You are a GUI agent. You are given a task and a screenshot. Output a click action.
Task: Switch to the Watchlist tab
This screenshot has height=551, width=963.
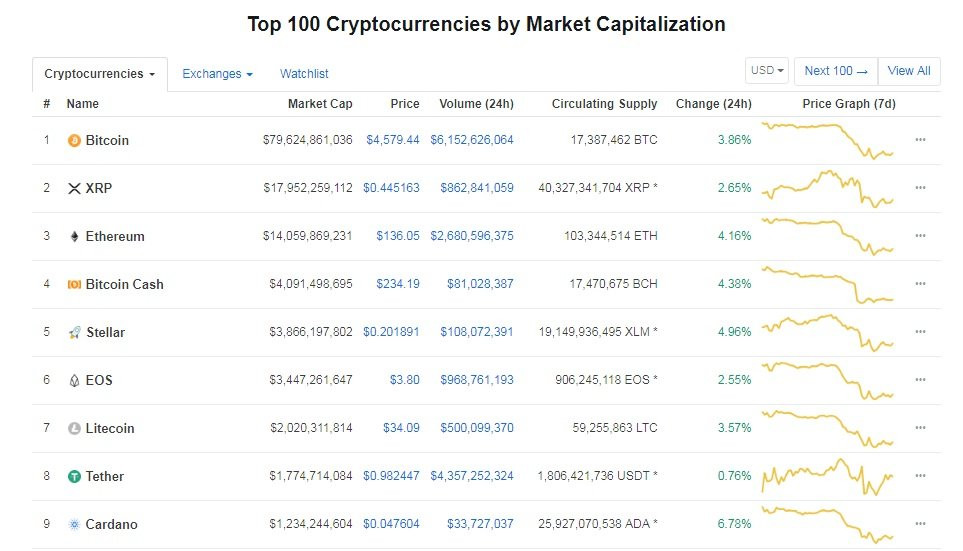304,74
